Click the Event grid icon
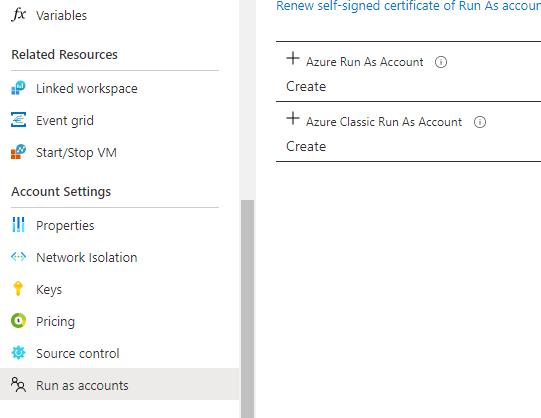The height and width of the screenshot is (418, 541). point(18,120)
